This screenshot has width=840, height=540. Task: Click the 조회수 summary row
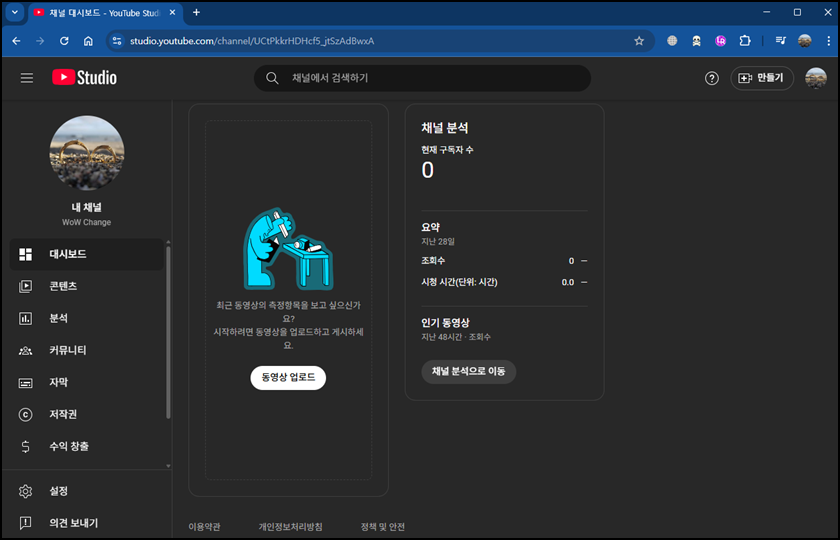coord(504,261)
